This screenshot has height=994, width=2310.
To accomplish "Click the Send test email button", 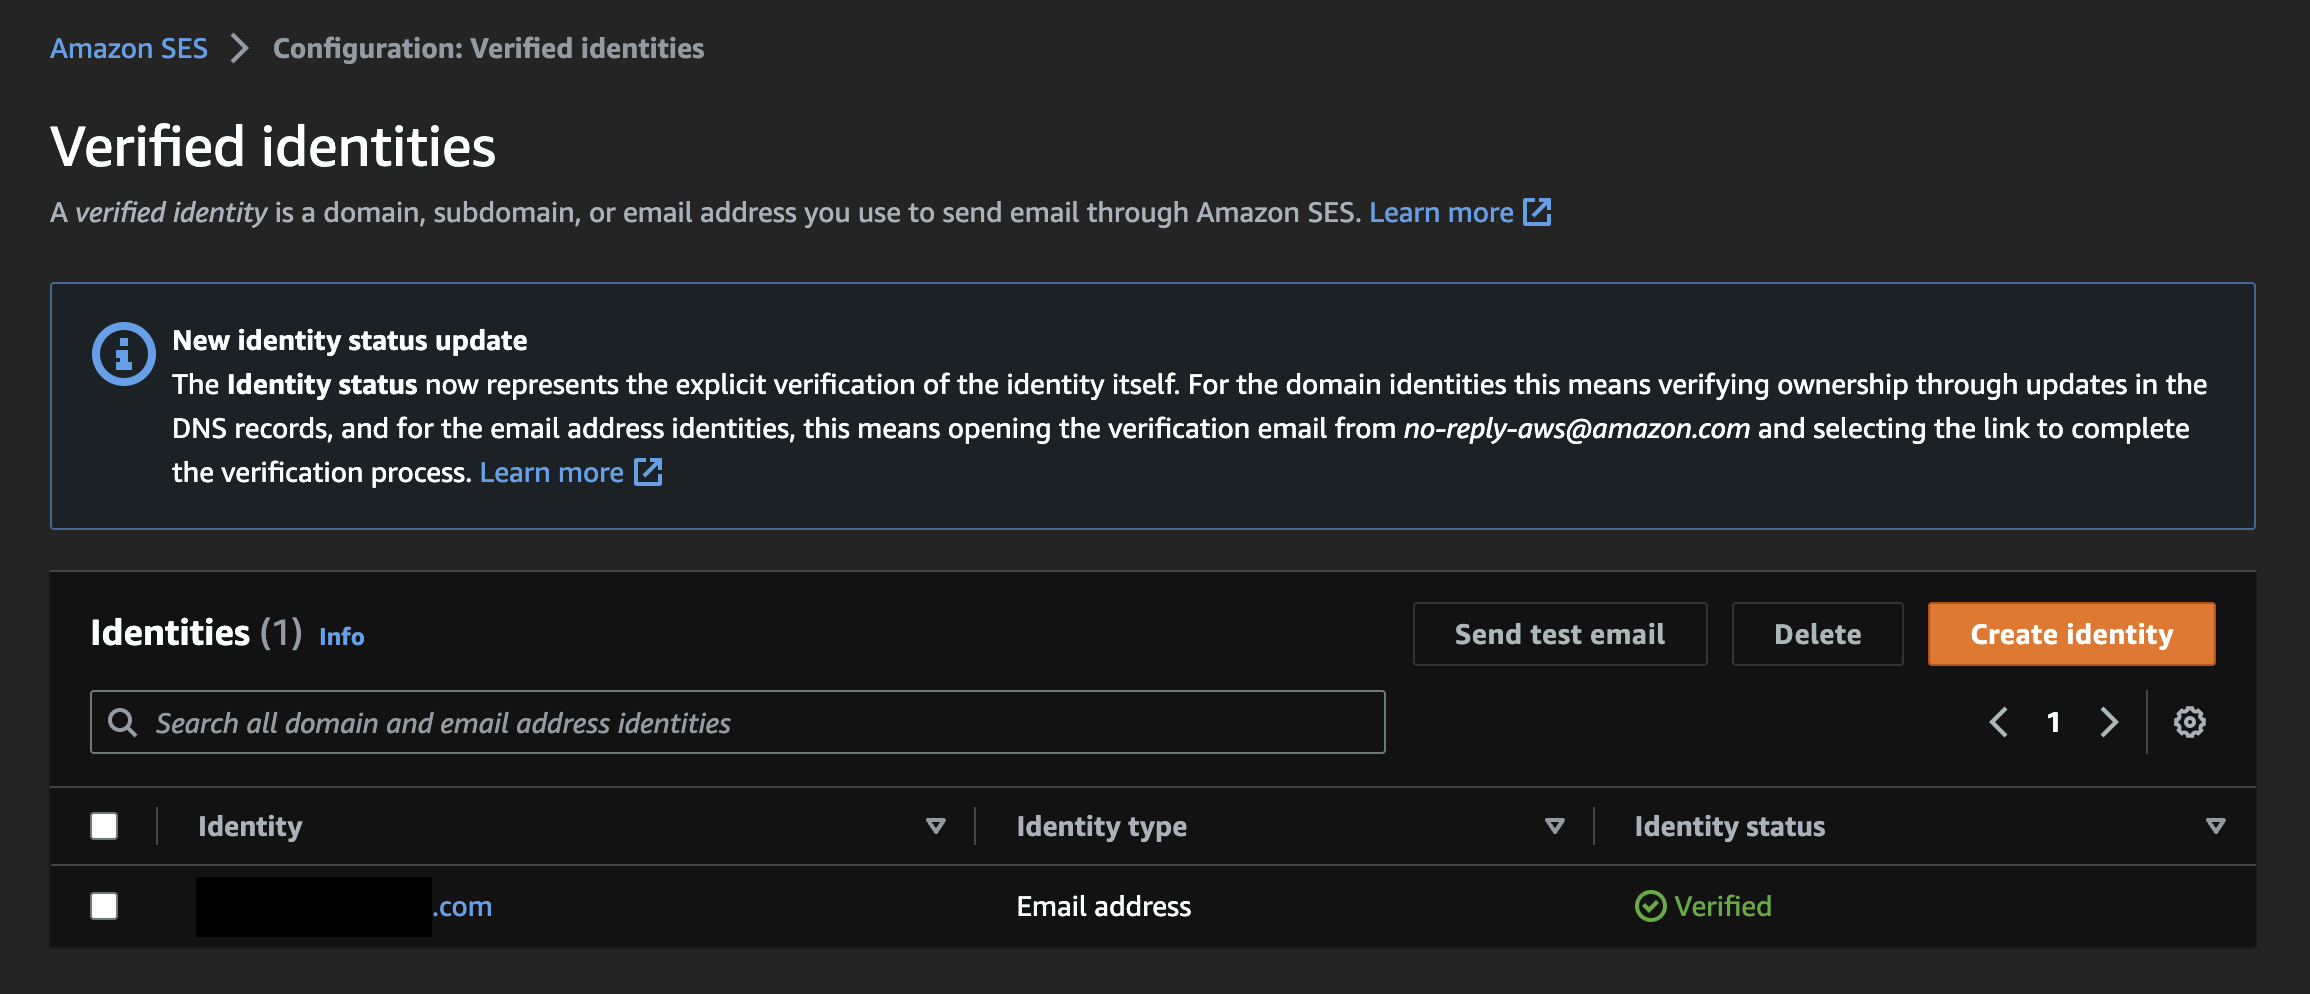I will [x=1560, y=634].
